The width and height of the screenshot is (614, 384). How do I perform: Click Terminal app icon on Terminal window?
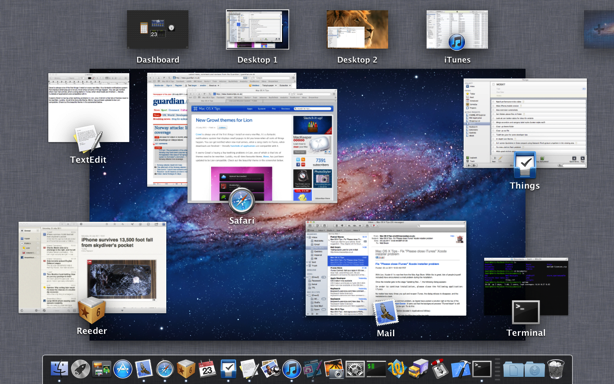pyautogui.click(x=526, y=312)
